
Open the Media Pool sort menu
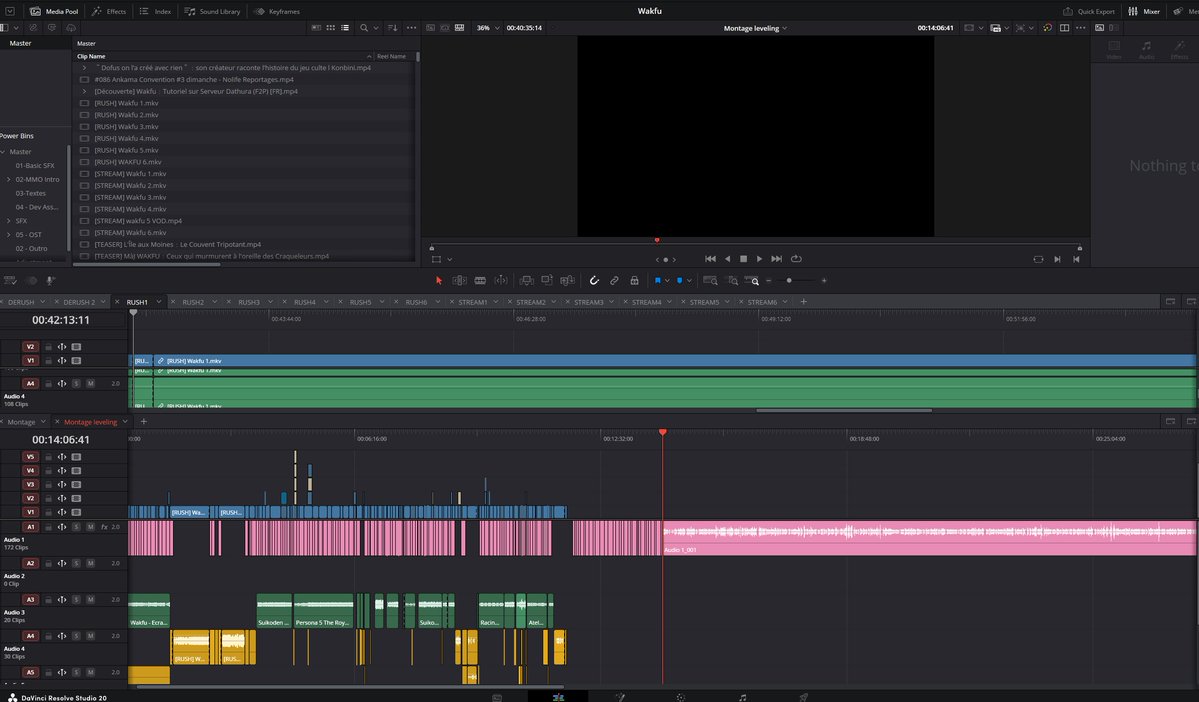pyautogui.click(x=393, y=28)
